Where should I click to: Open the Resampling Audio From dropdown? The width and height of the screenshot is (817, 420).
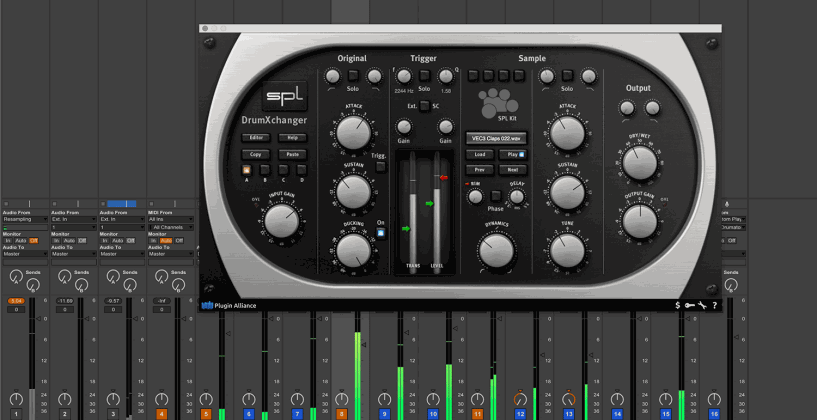point(24,219)
